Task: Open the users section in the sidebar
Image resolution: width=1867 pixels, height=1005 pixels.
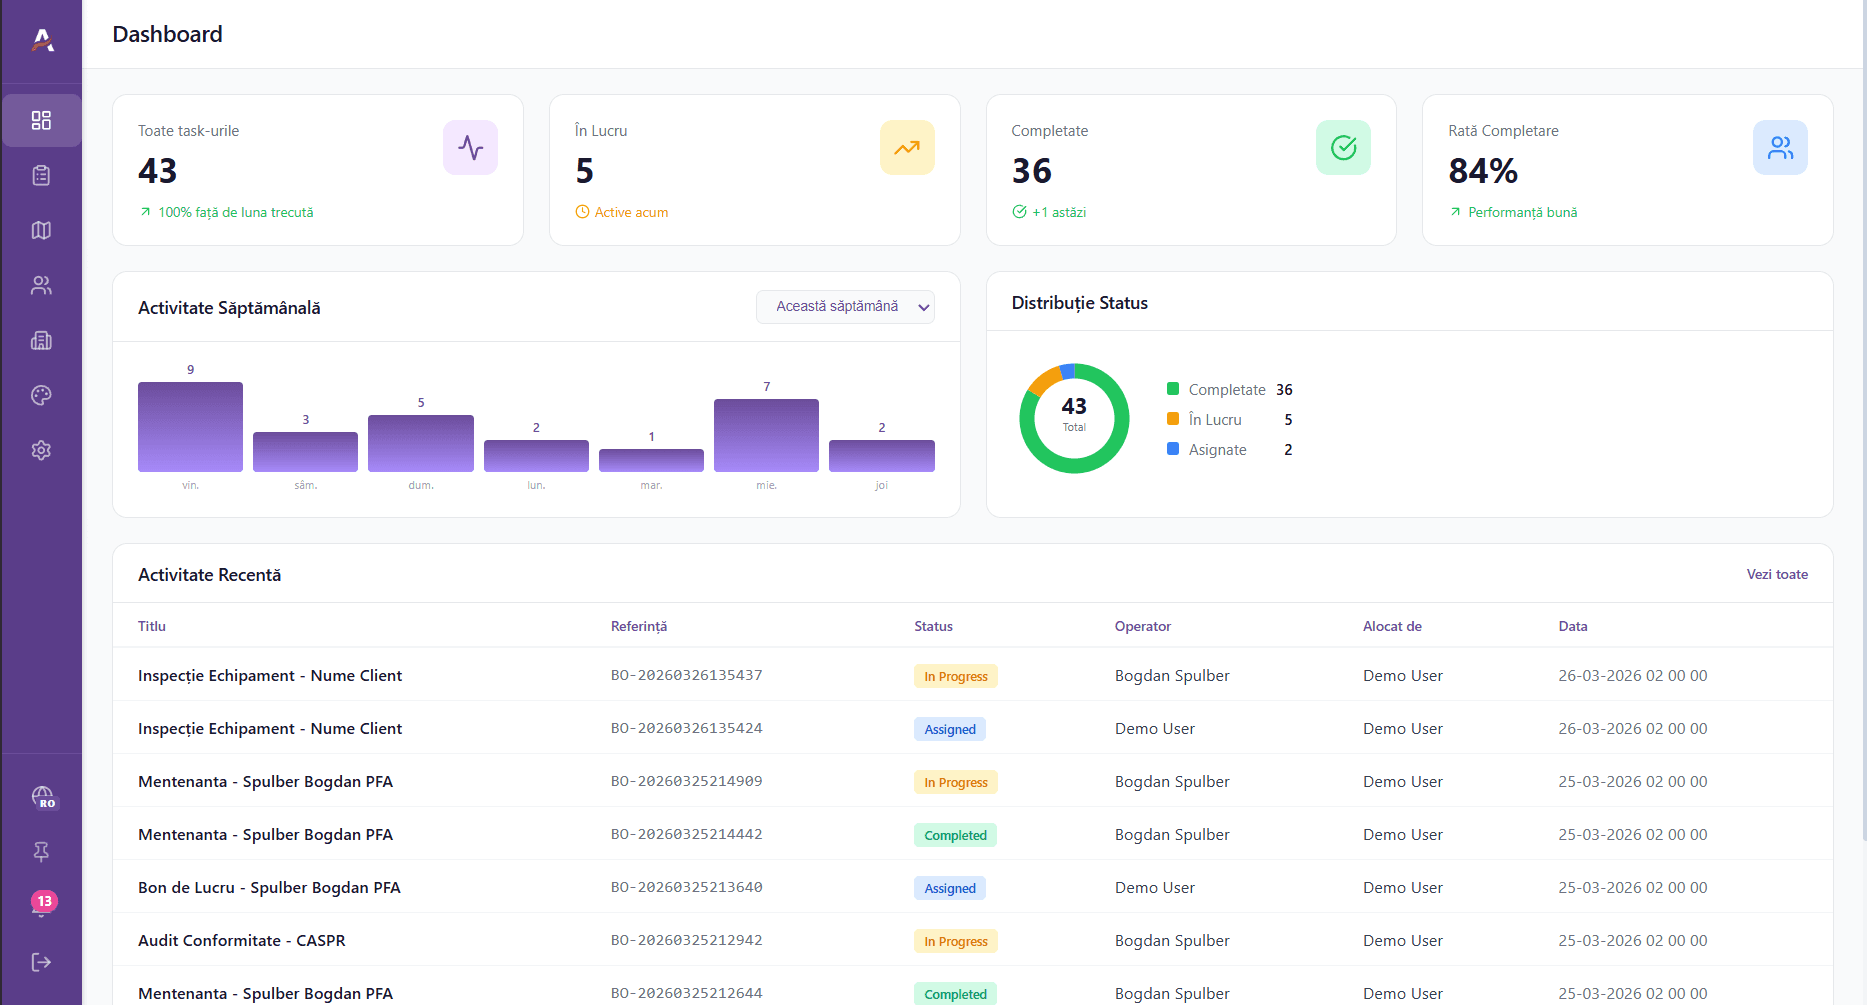Action: point(41,285)
